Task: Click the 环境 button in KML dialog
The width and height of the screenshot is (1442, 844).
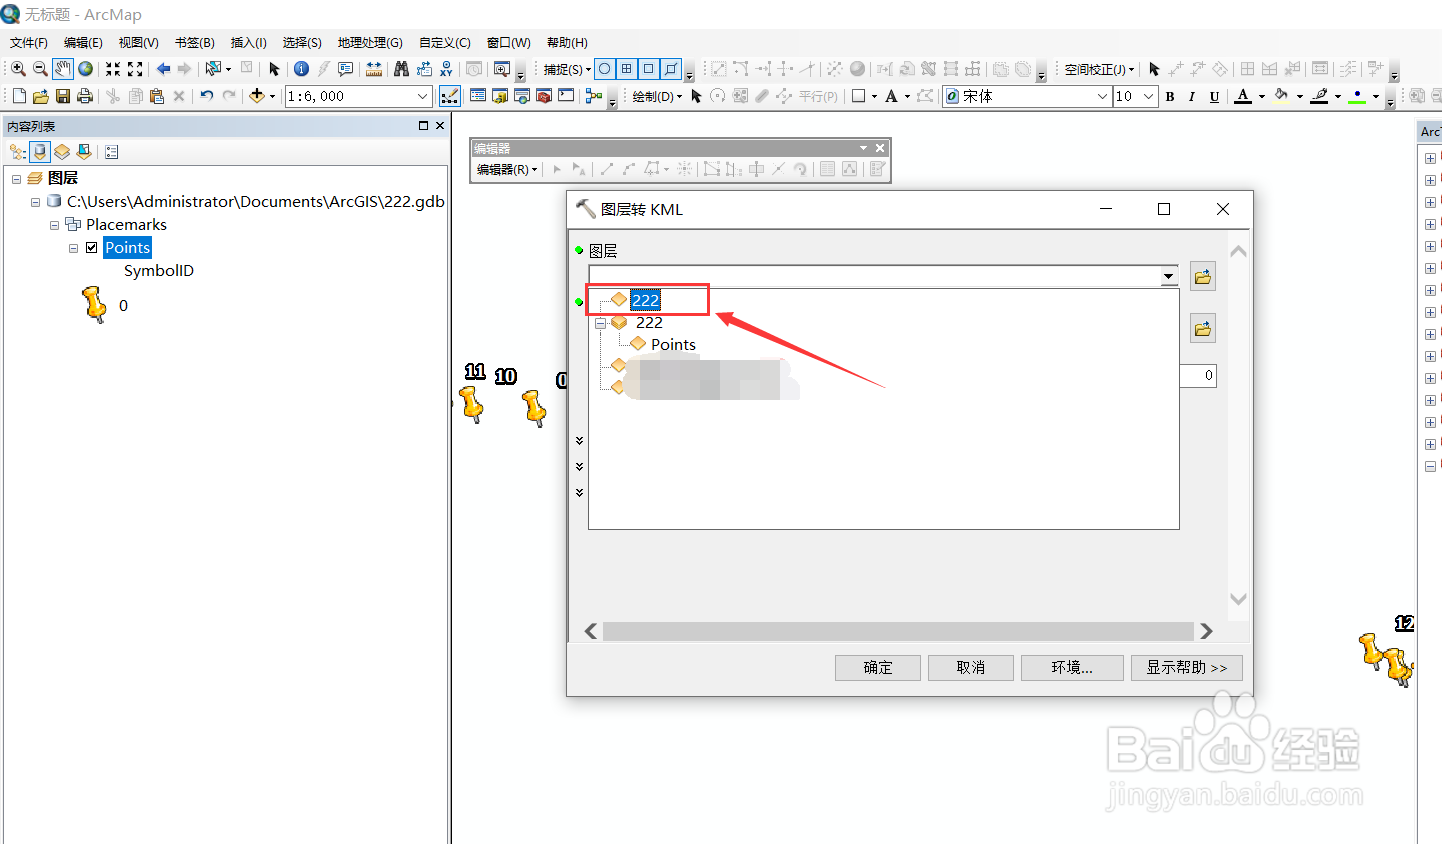Action: 1071,667
